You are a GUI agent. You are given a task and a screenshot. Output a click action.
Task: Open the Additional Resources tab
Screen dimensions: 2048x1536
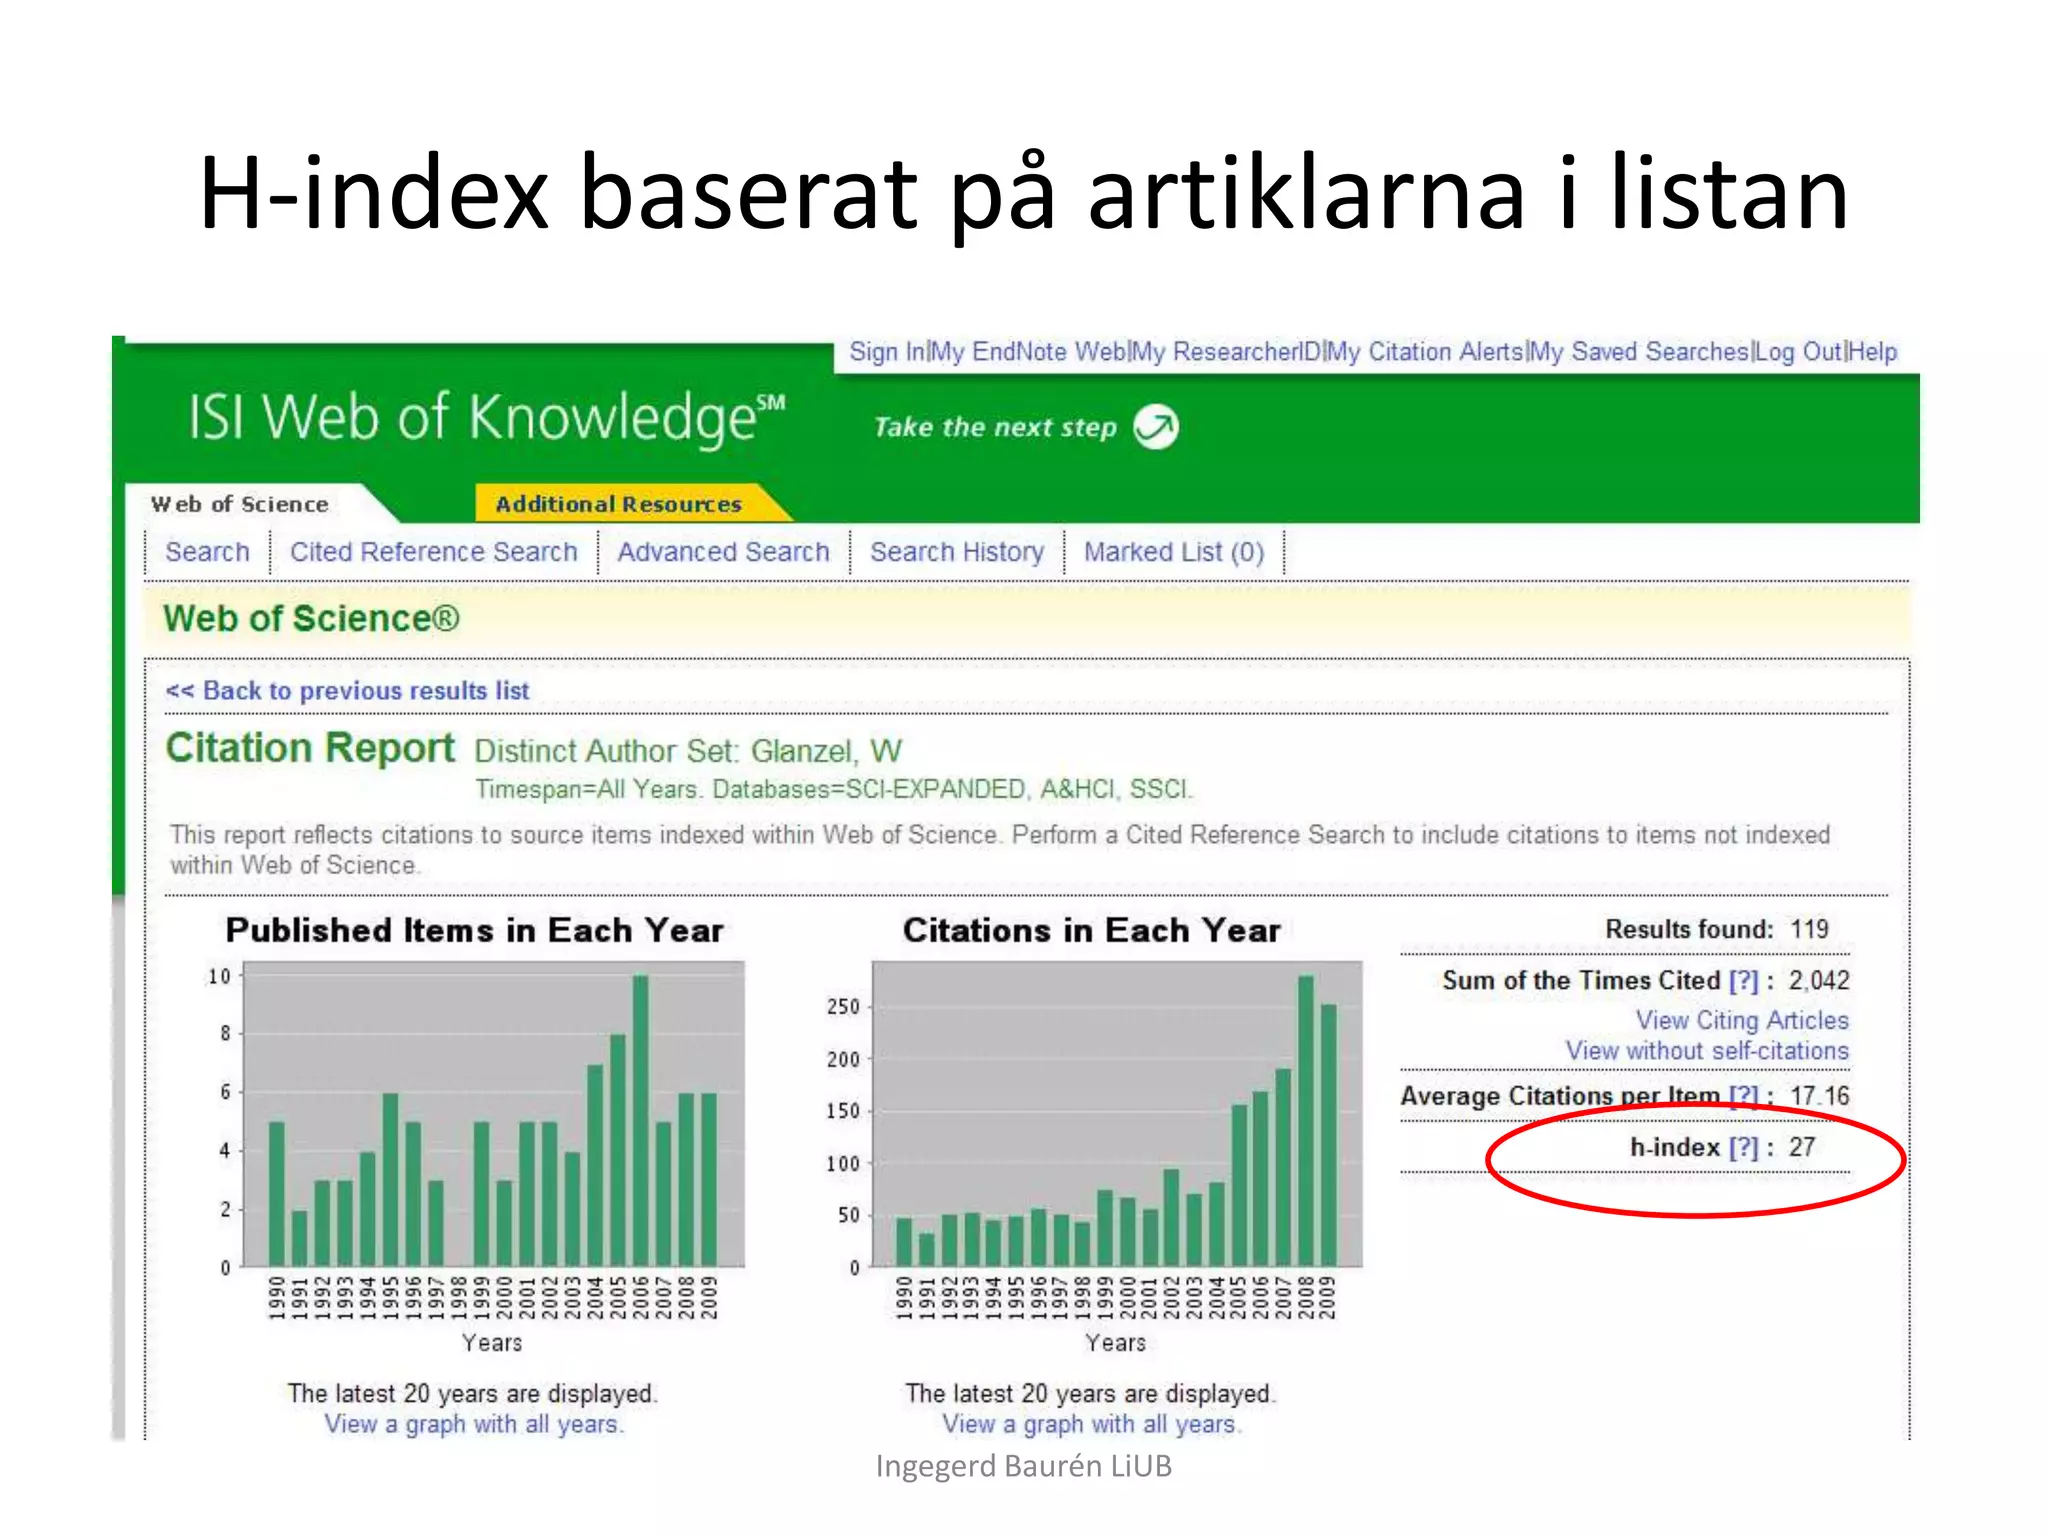click(618, 504)
